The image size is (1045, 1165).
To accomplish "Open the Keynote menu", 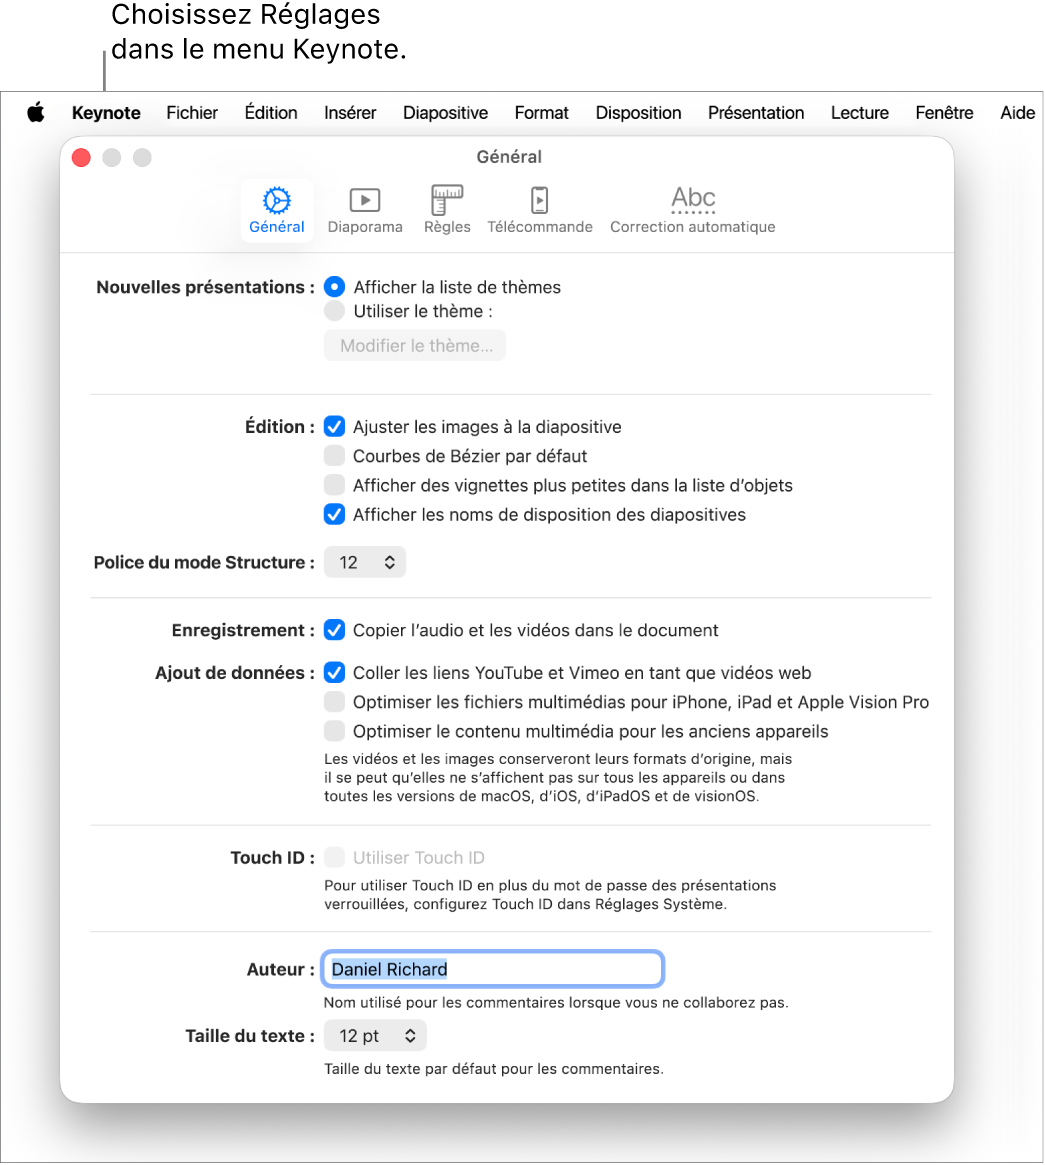I will 106,113.
